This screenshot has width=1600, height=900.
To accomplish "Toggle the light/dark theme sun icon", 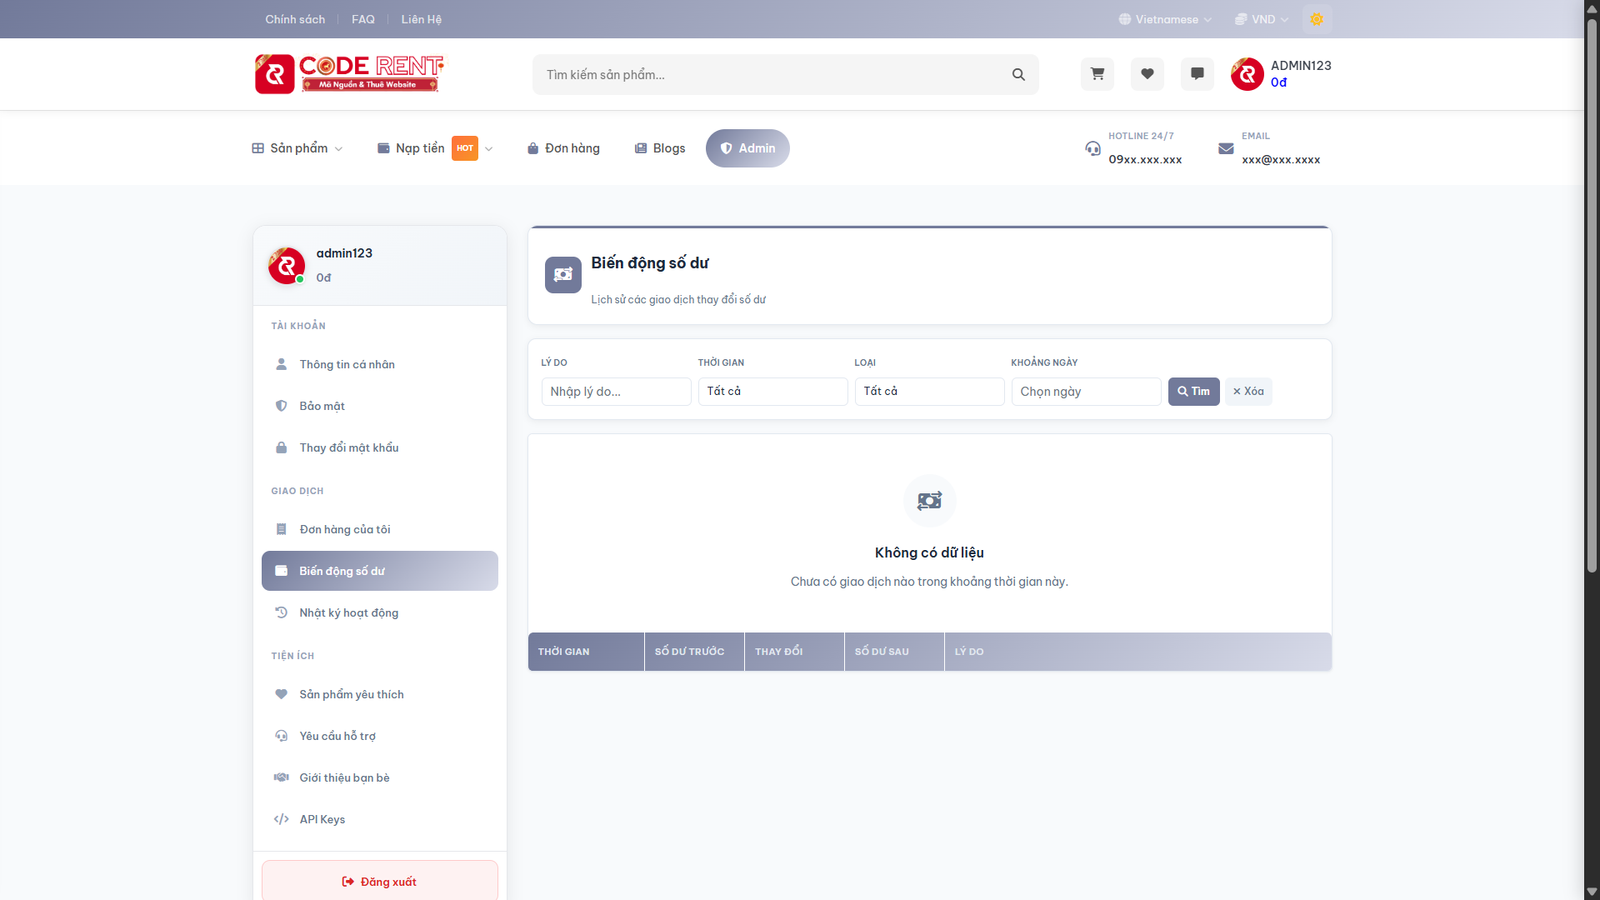I will pyautogui.click(x=1317, y=18).
